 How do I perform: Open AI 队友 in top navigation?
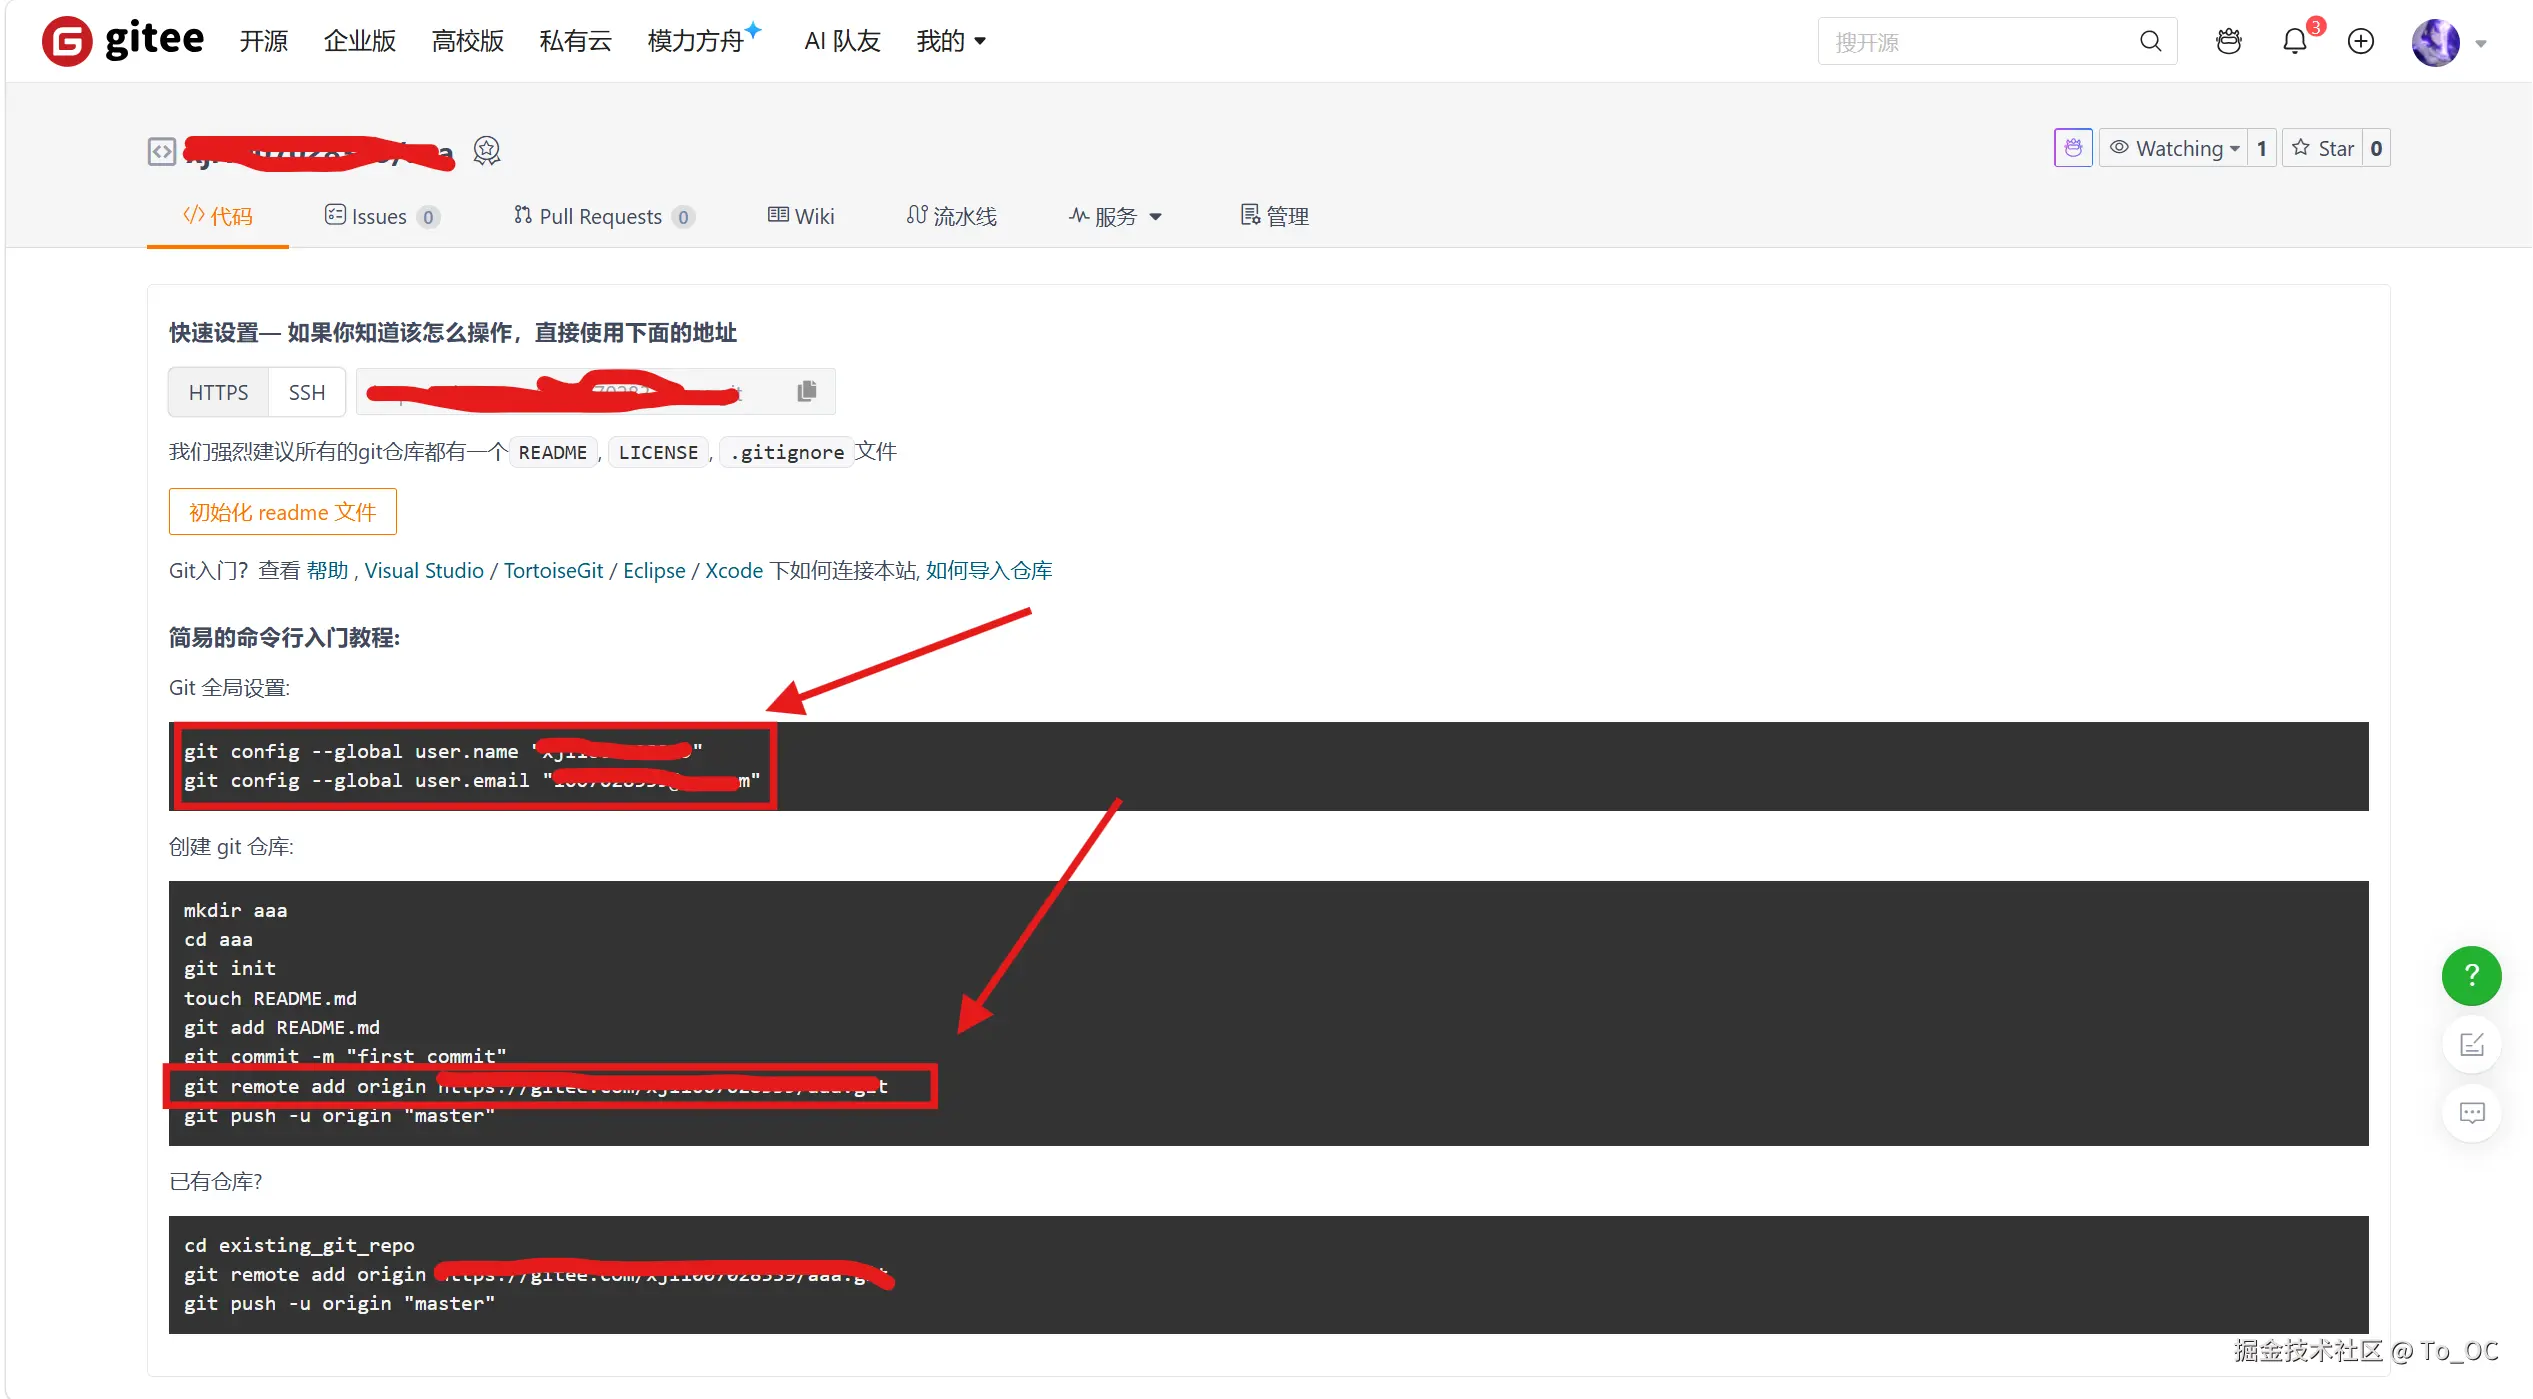[x=843, y=41]
